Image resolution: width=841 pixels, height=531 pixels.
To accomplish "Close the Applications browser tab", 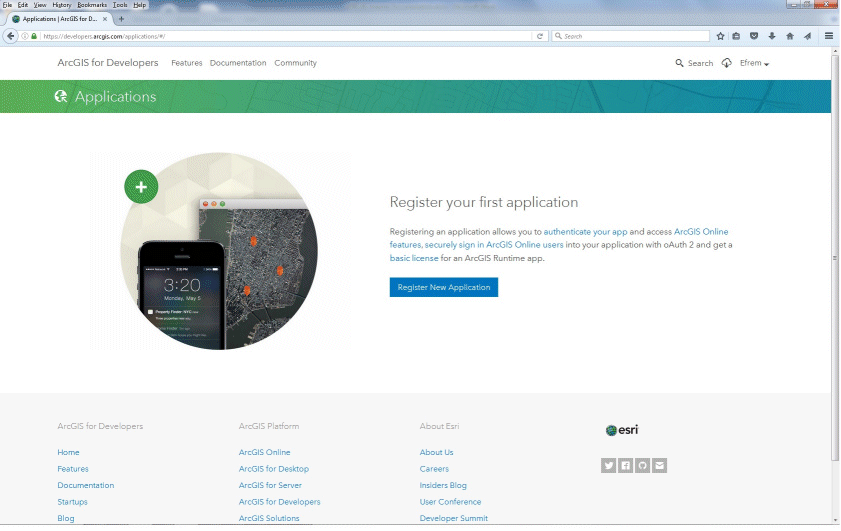I will (105, 19).
